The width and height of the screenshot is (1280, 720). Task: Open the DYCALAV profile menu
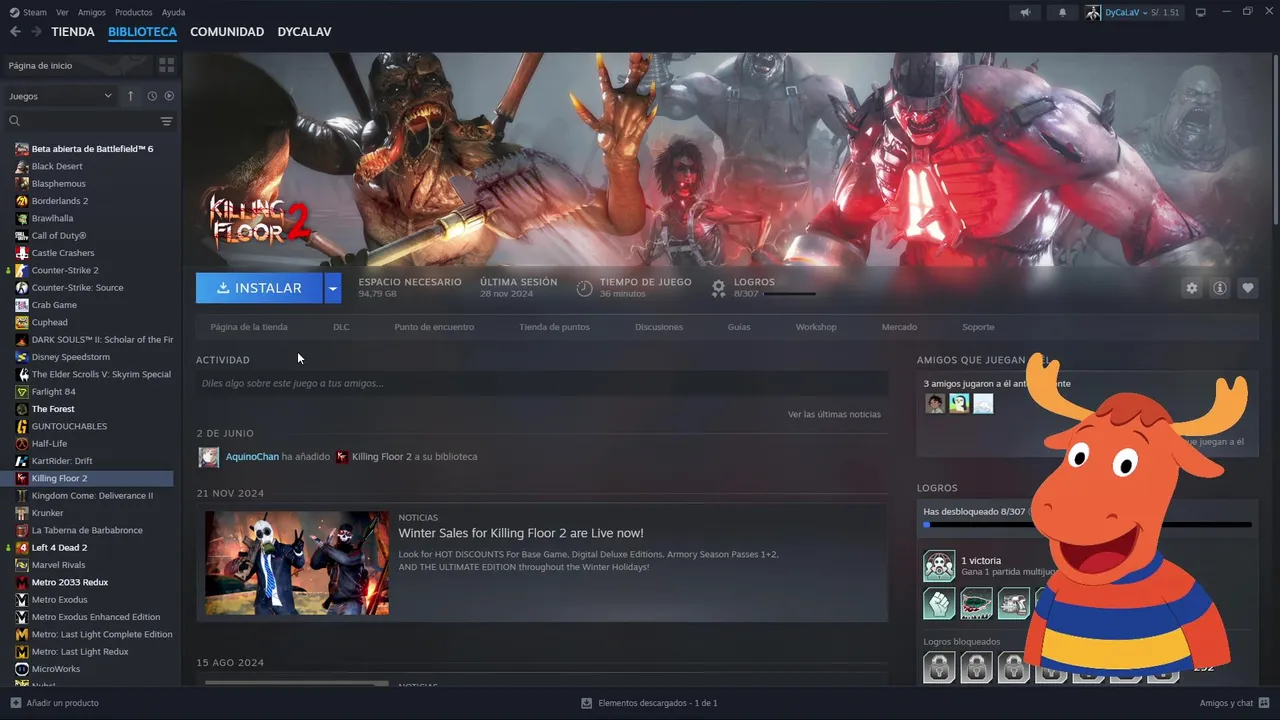[304, 32]
